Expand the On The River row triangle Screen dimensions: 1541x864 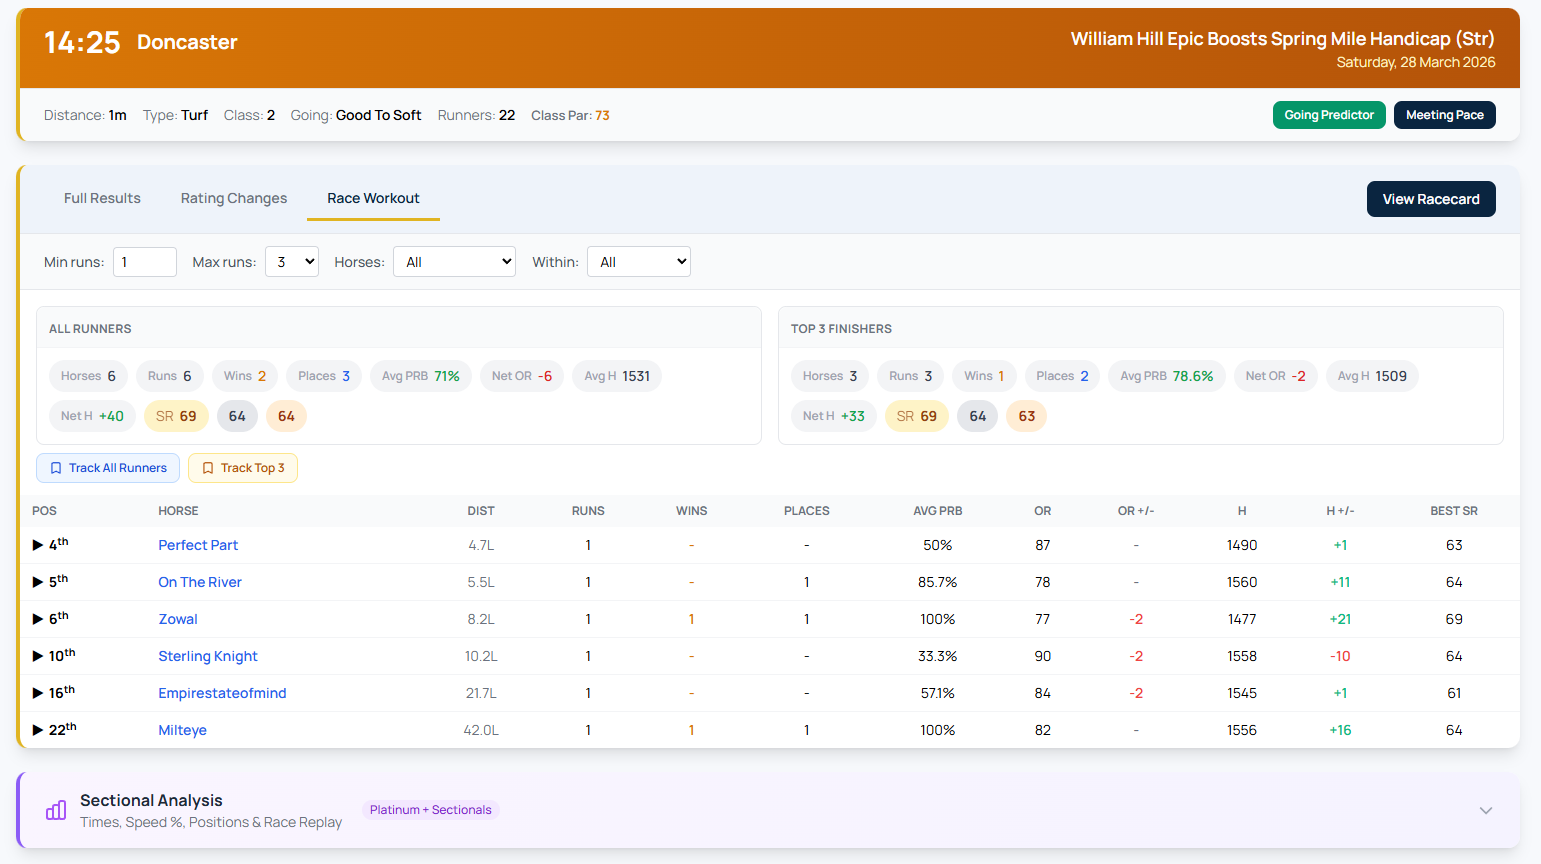pyautogui.click(x=38, y=582)
